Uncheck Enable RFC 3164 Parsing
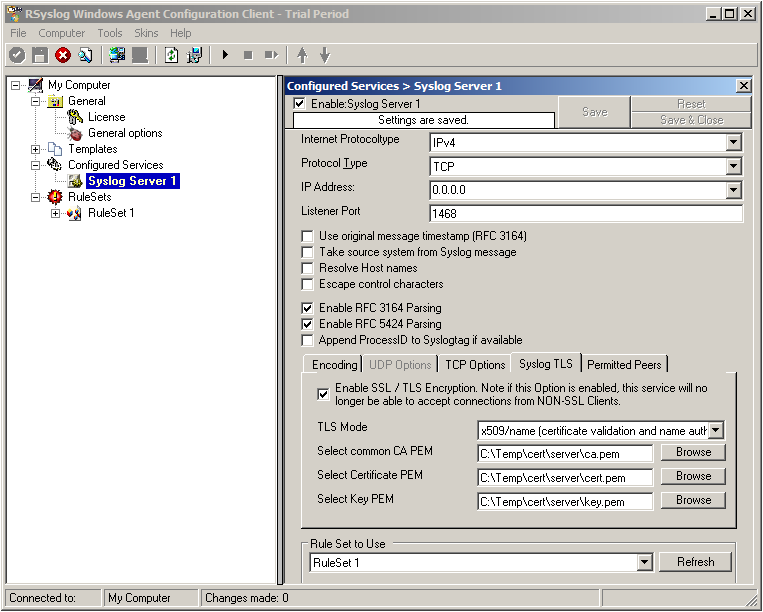Screen dimensions: 763x612 click(307, 308)
